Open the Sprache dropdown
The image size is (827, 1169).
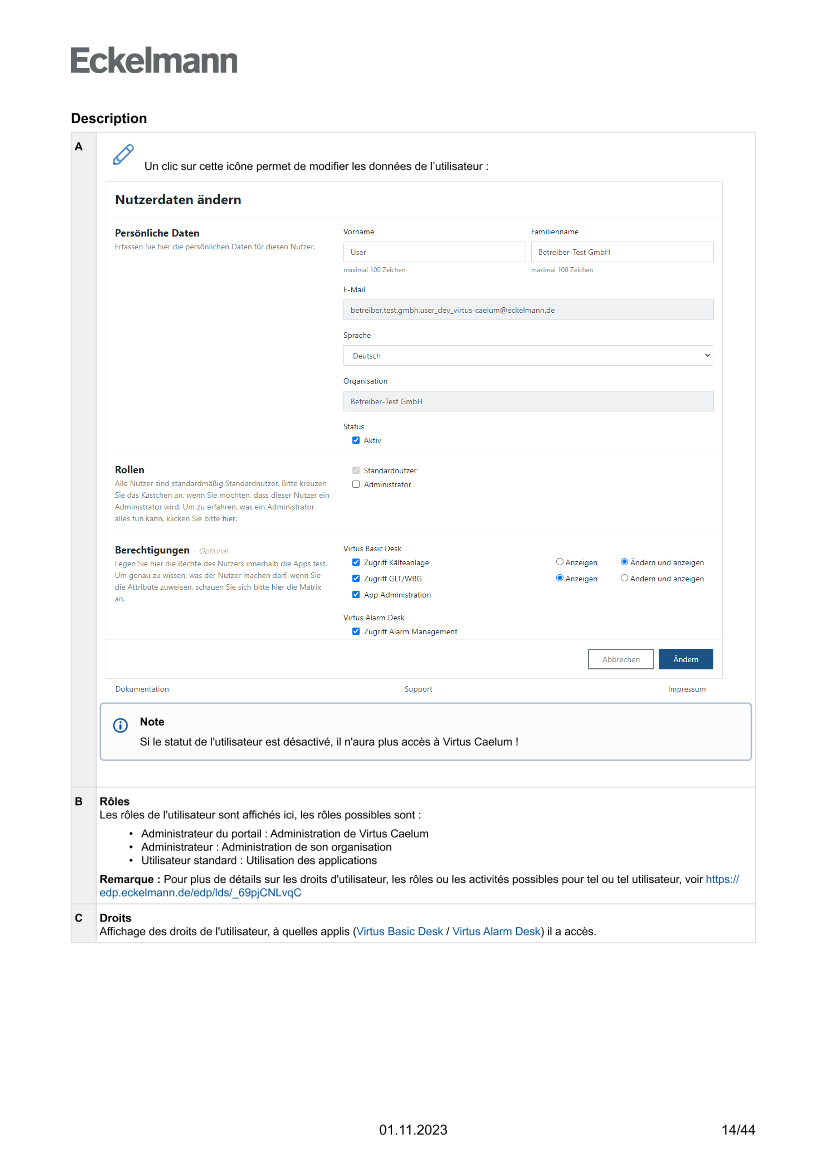tap(527, 356)
